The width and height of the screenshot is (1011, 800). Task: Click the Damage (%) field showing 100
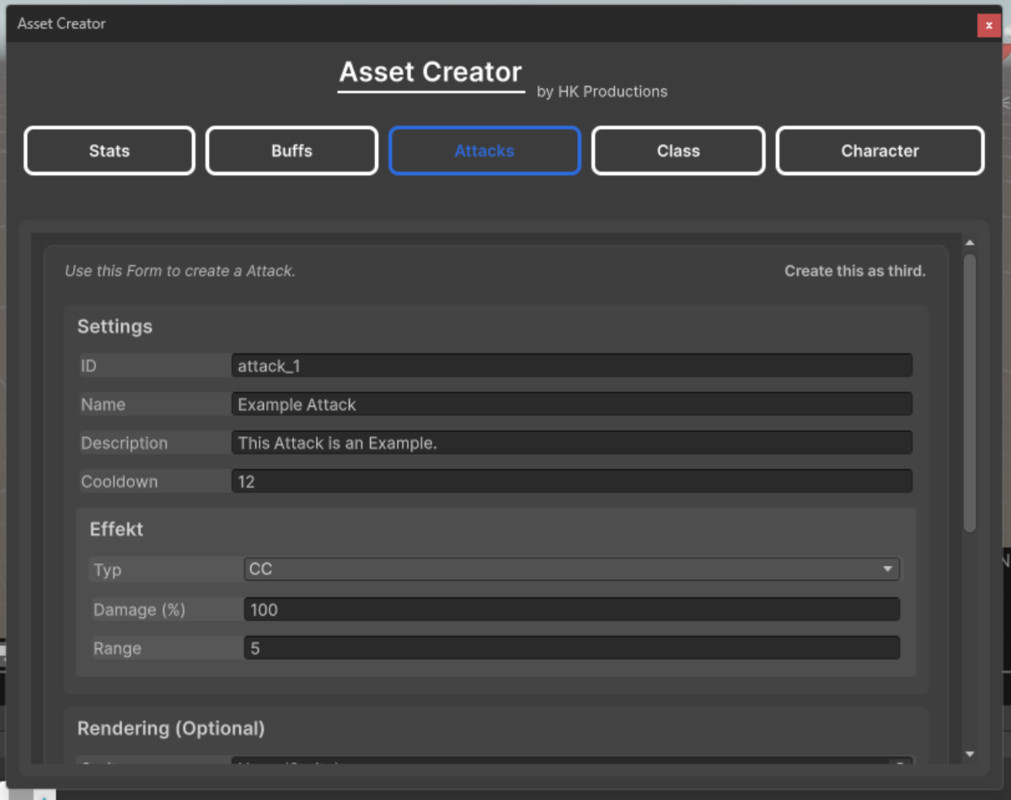(x=571, y=608)
